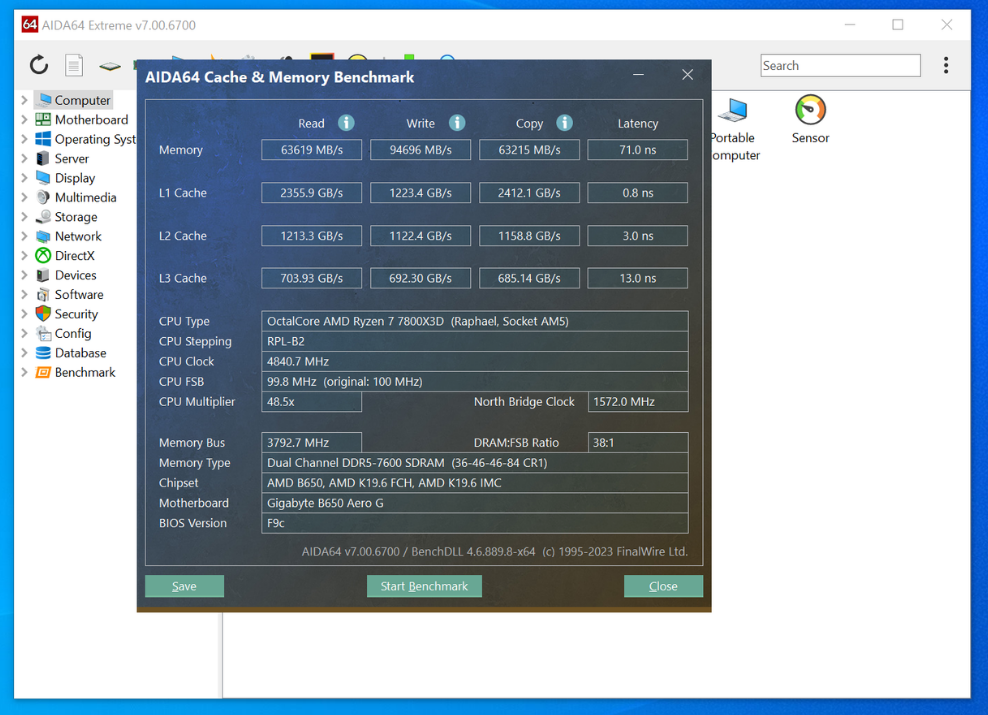Click the Close button in benchmark dialog
Screen dimensions: 988x715
[663, 586]
